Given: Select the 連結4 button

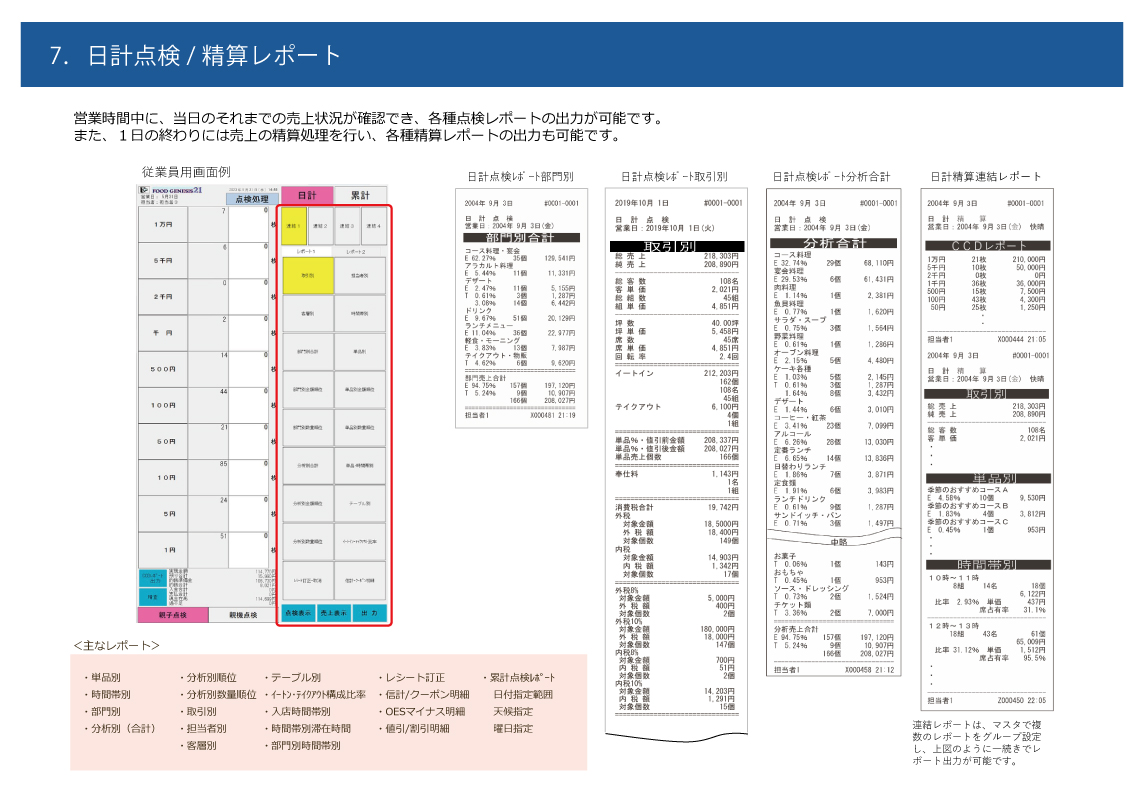Looking at the screenshot, I should click(374, 226).
